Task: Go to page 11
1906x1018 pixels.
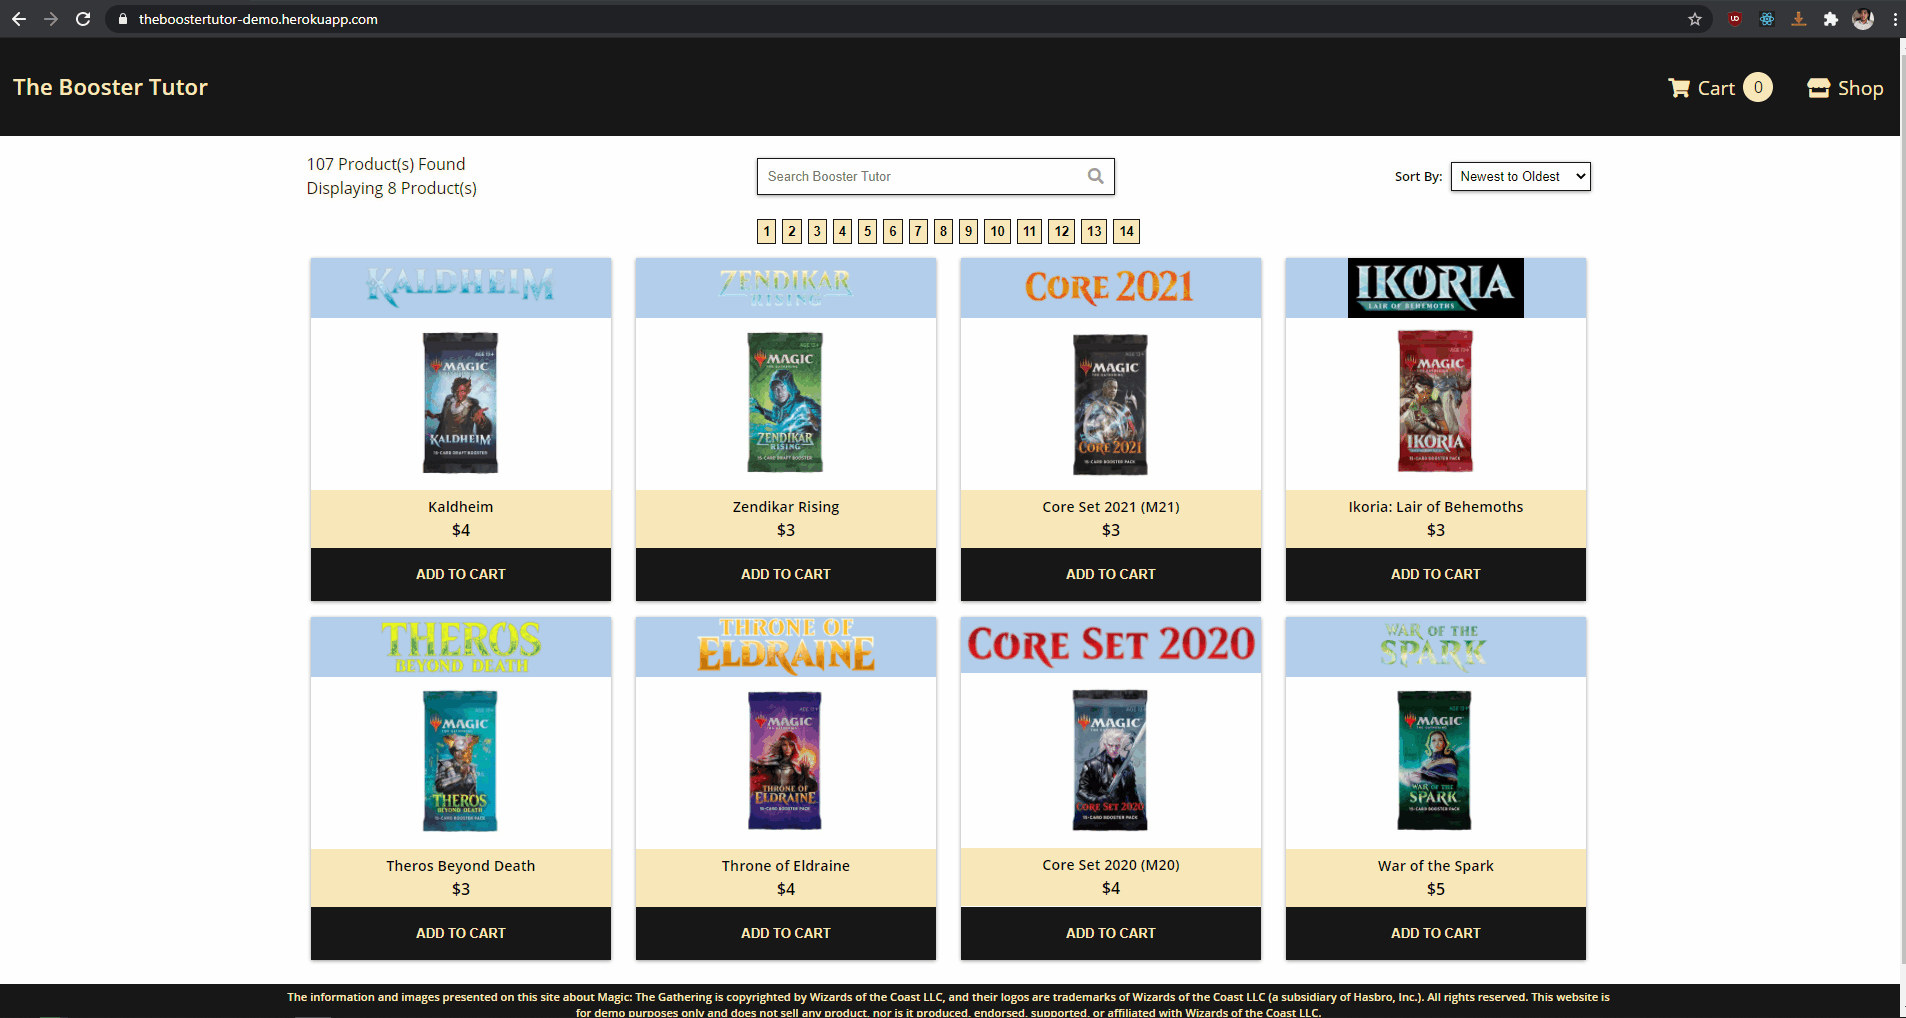Action: (x=1030, y=231)
